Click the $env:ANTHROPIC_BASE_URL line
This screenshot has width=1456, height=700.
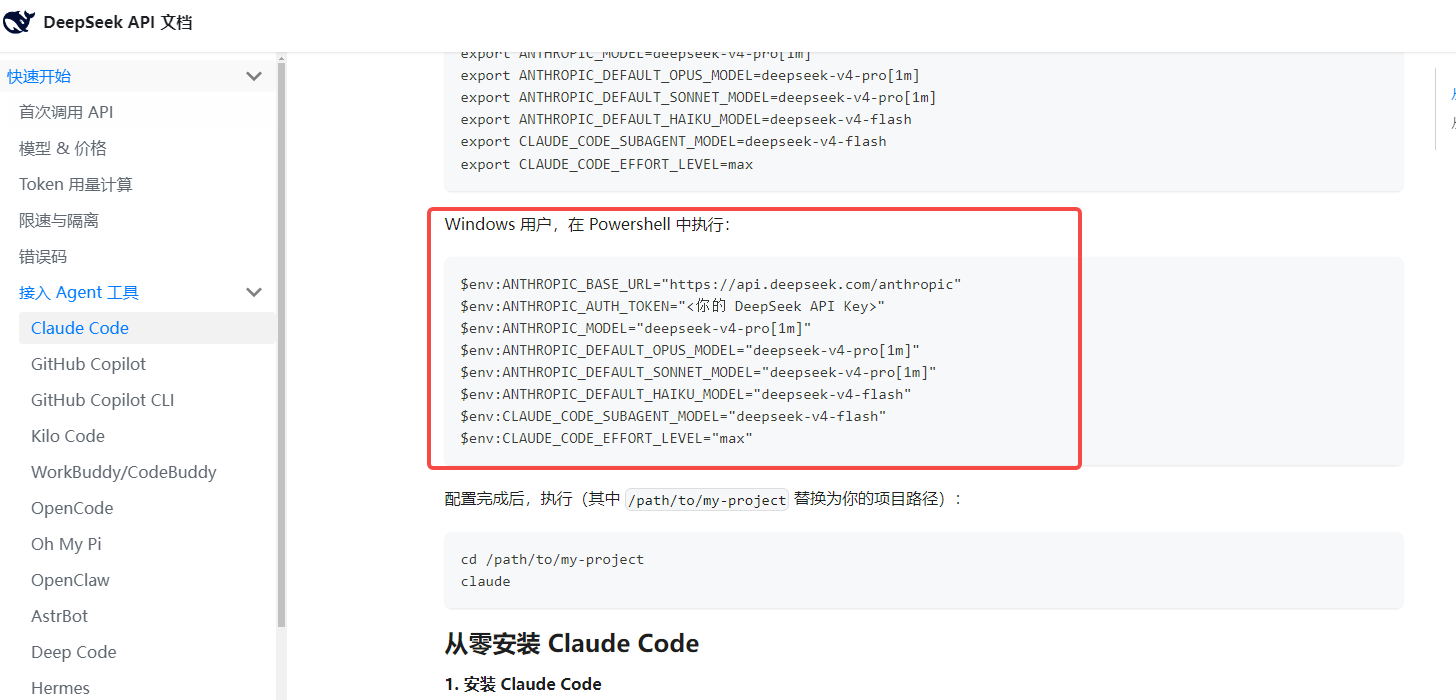click(711, 284)
